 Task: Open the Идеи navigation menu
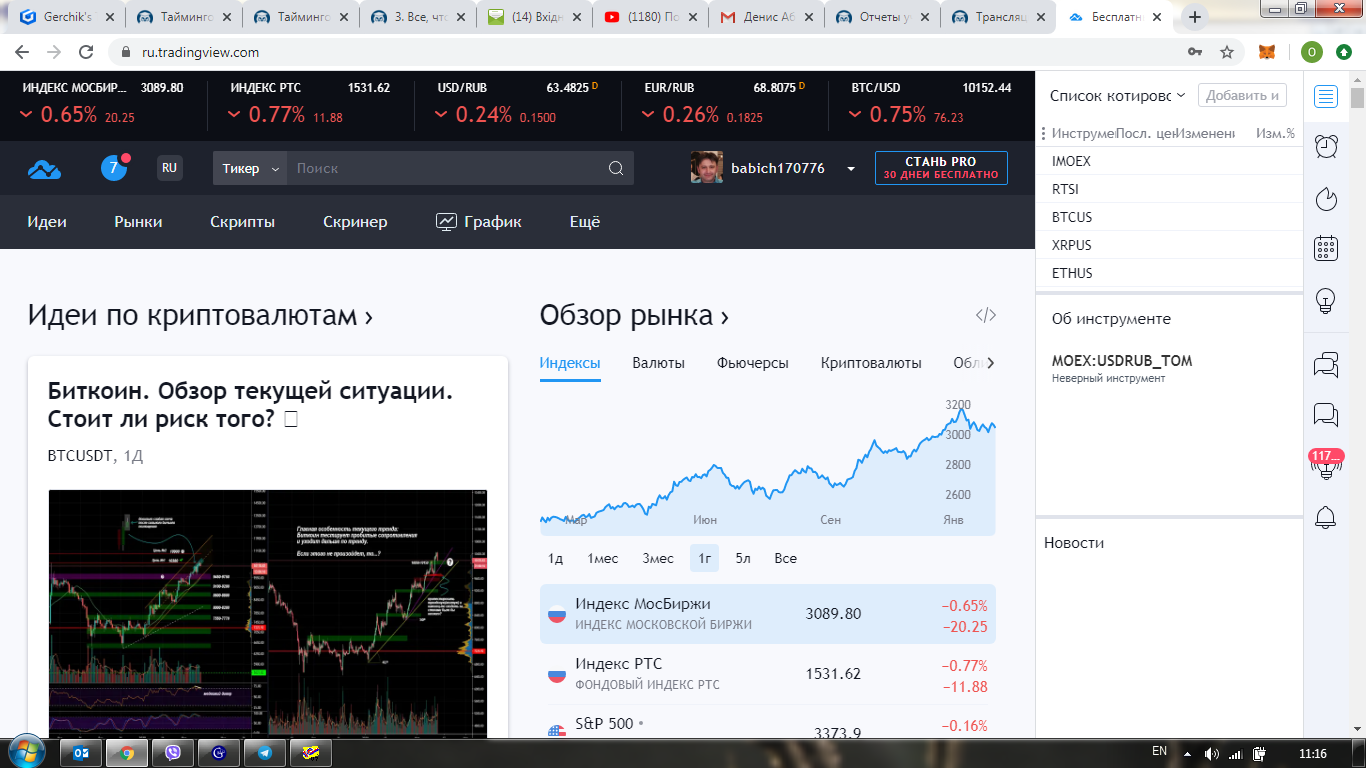click(x=47, y=222)
